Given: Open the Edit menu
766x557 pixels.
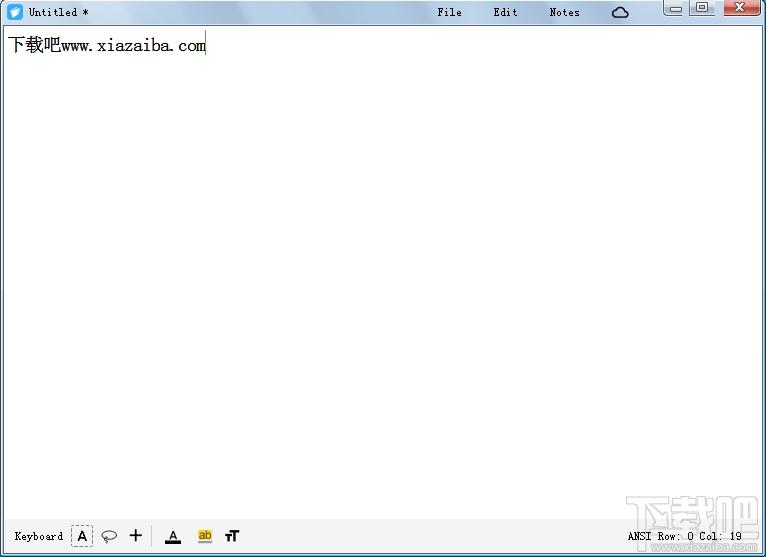Looking at the screenshot, I should point(505,12).
